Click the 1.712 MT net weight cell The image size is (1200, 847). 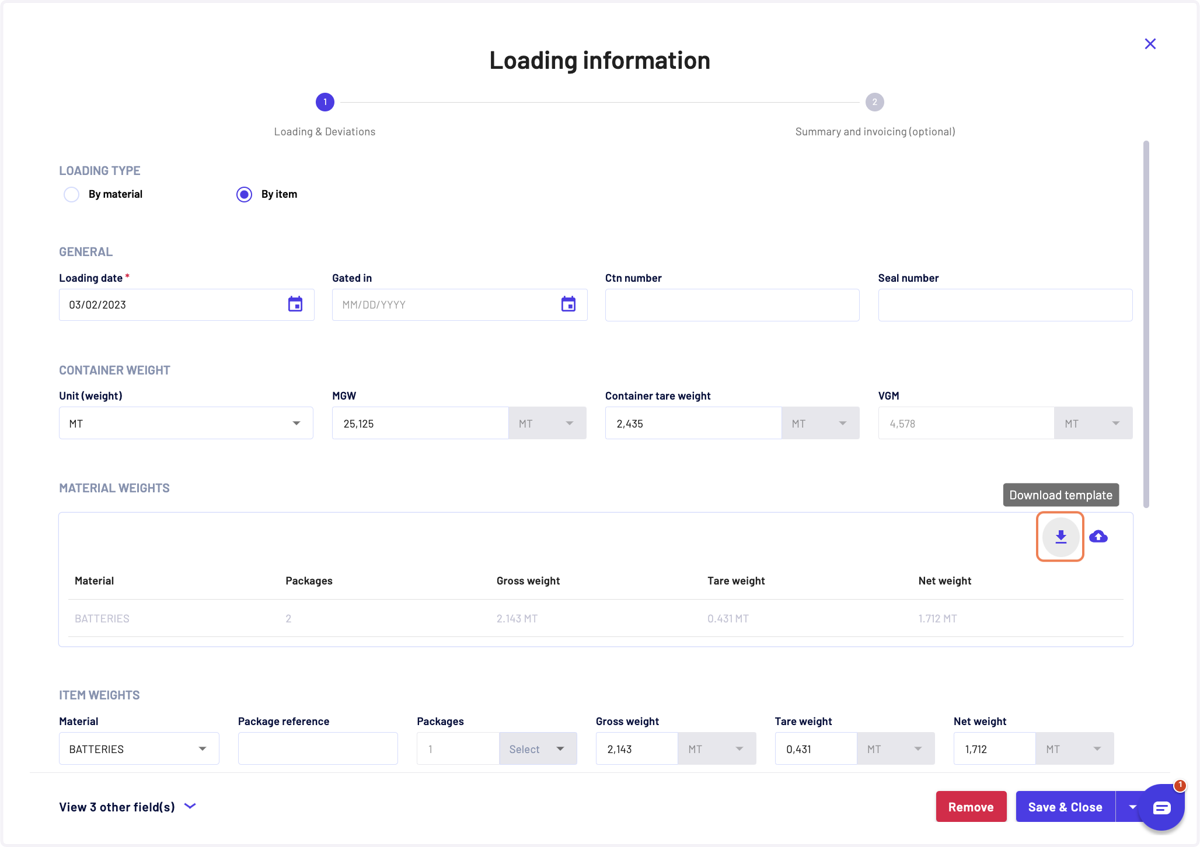pos(938,619)
